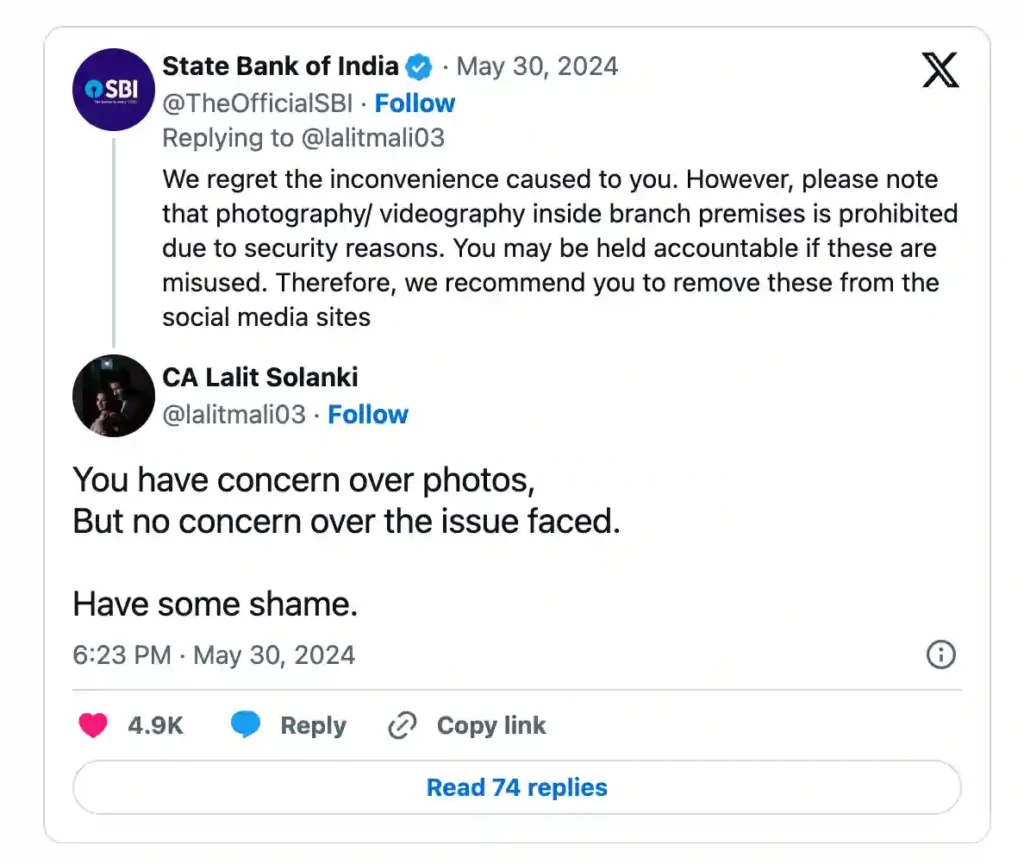Click the pink heart like icon

pos(93,725)
